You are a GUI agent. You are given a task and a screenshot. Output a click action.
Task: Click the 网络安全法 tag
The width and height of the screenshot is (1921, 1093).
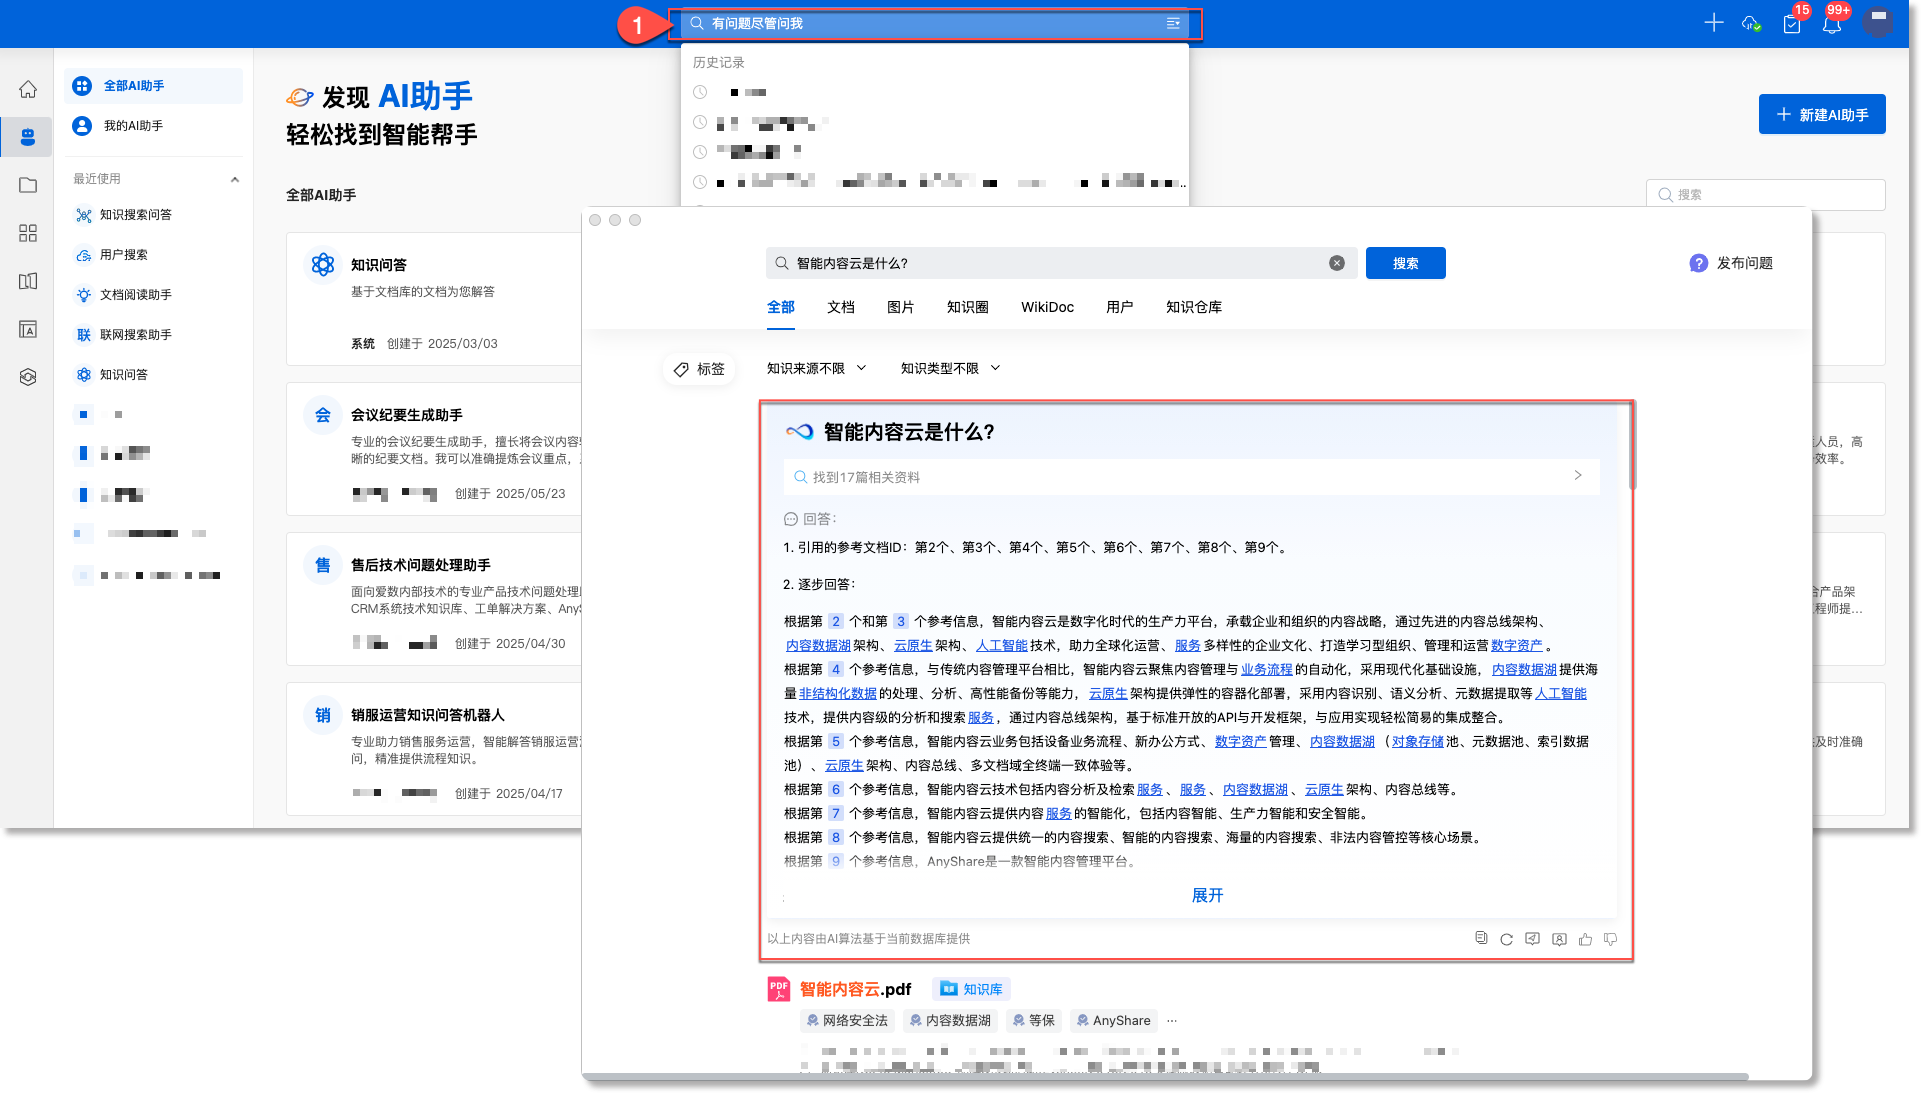coord(848,1021)
